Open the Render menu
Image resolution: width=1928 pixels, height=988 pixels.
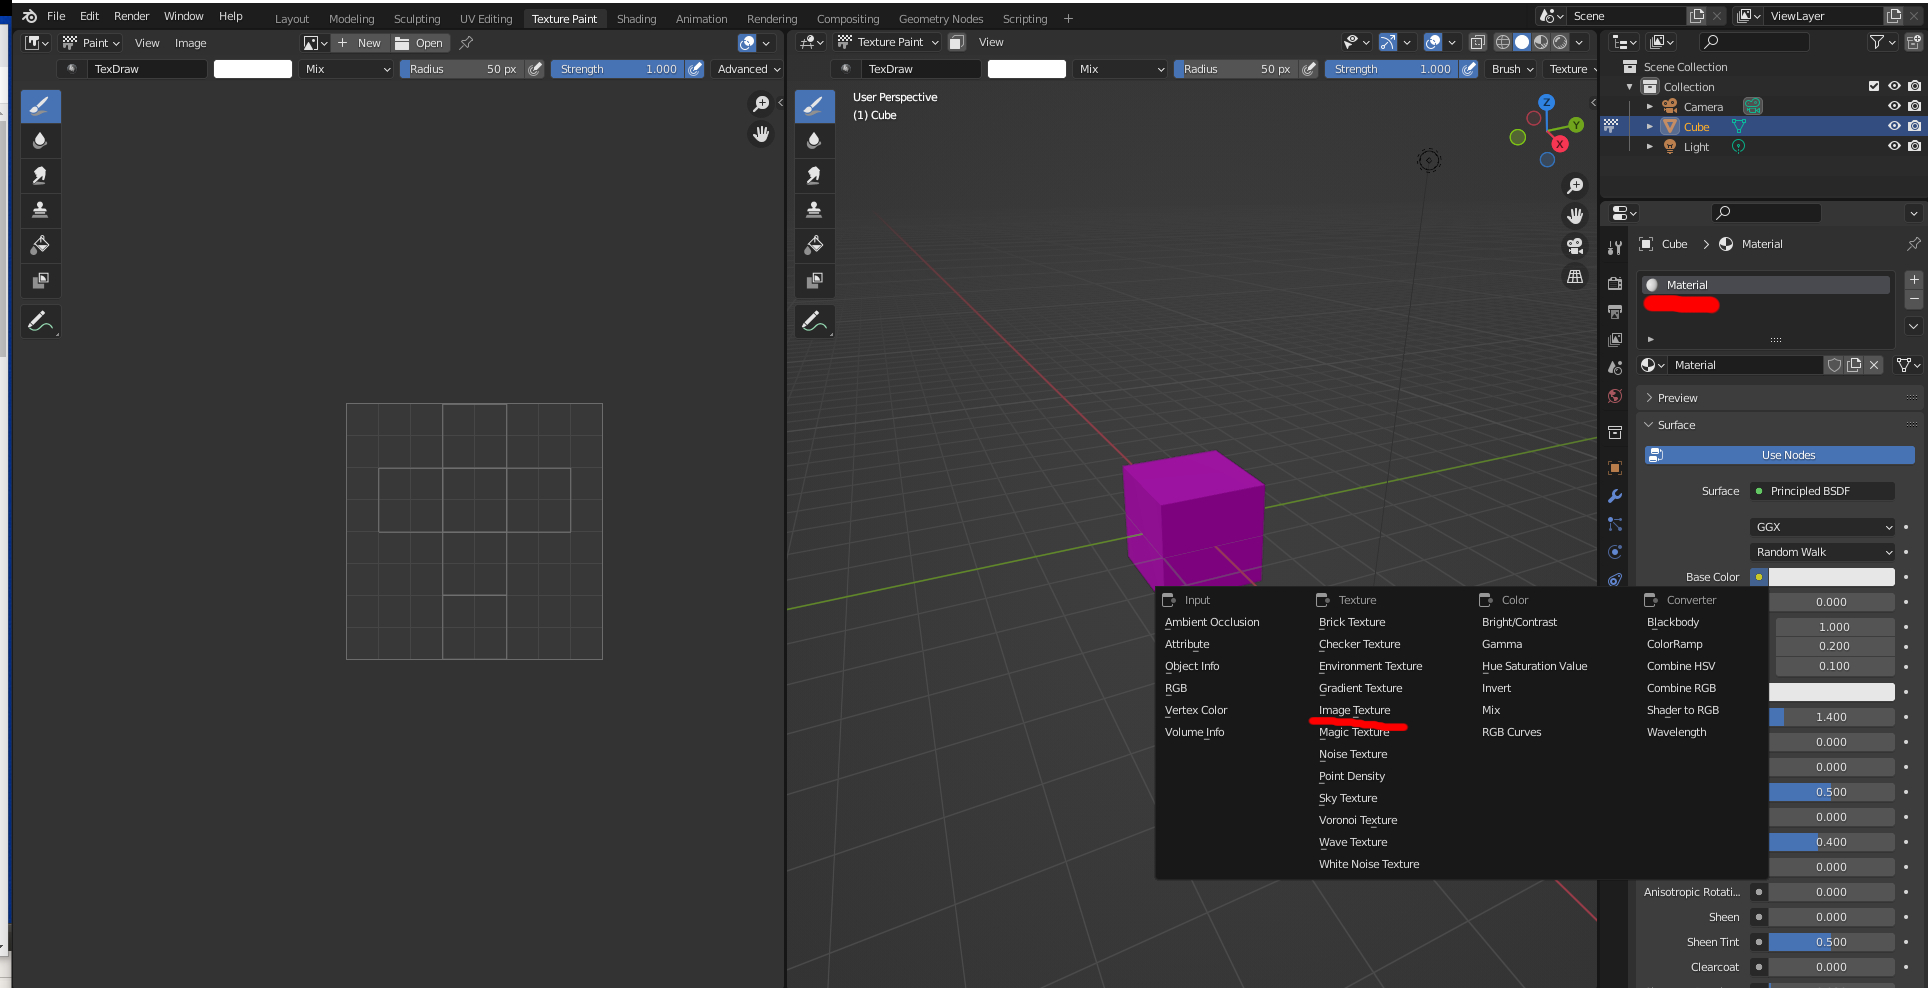click(131, 16)
